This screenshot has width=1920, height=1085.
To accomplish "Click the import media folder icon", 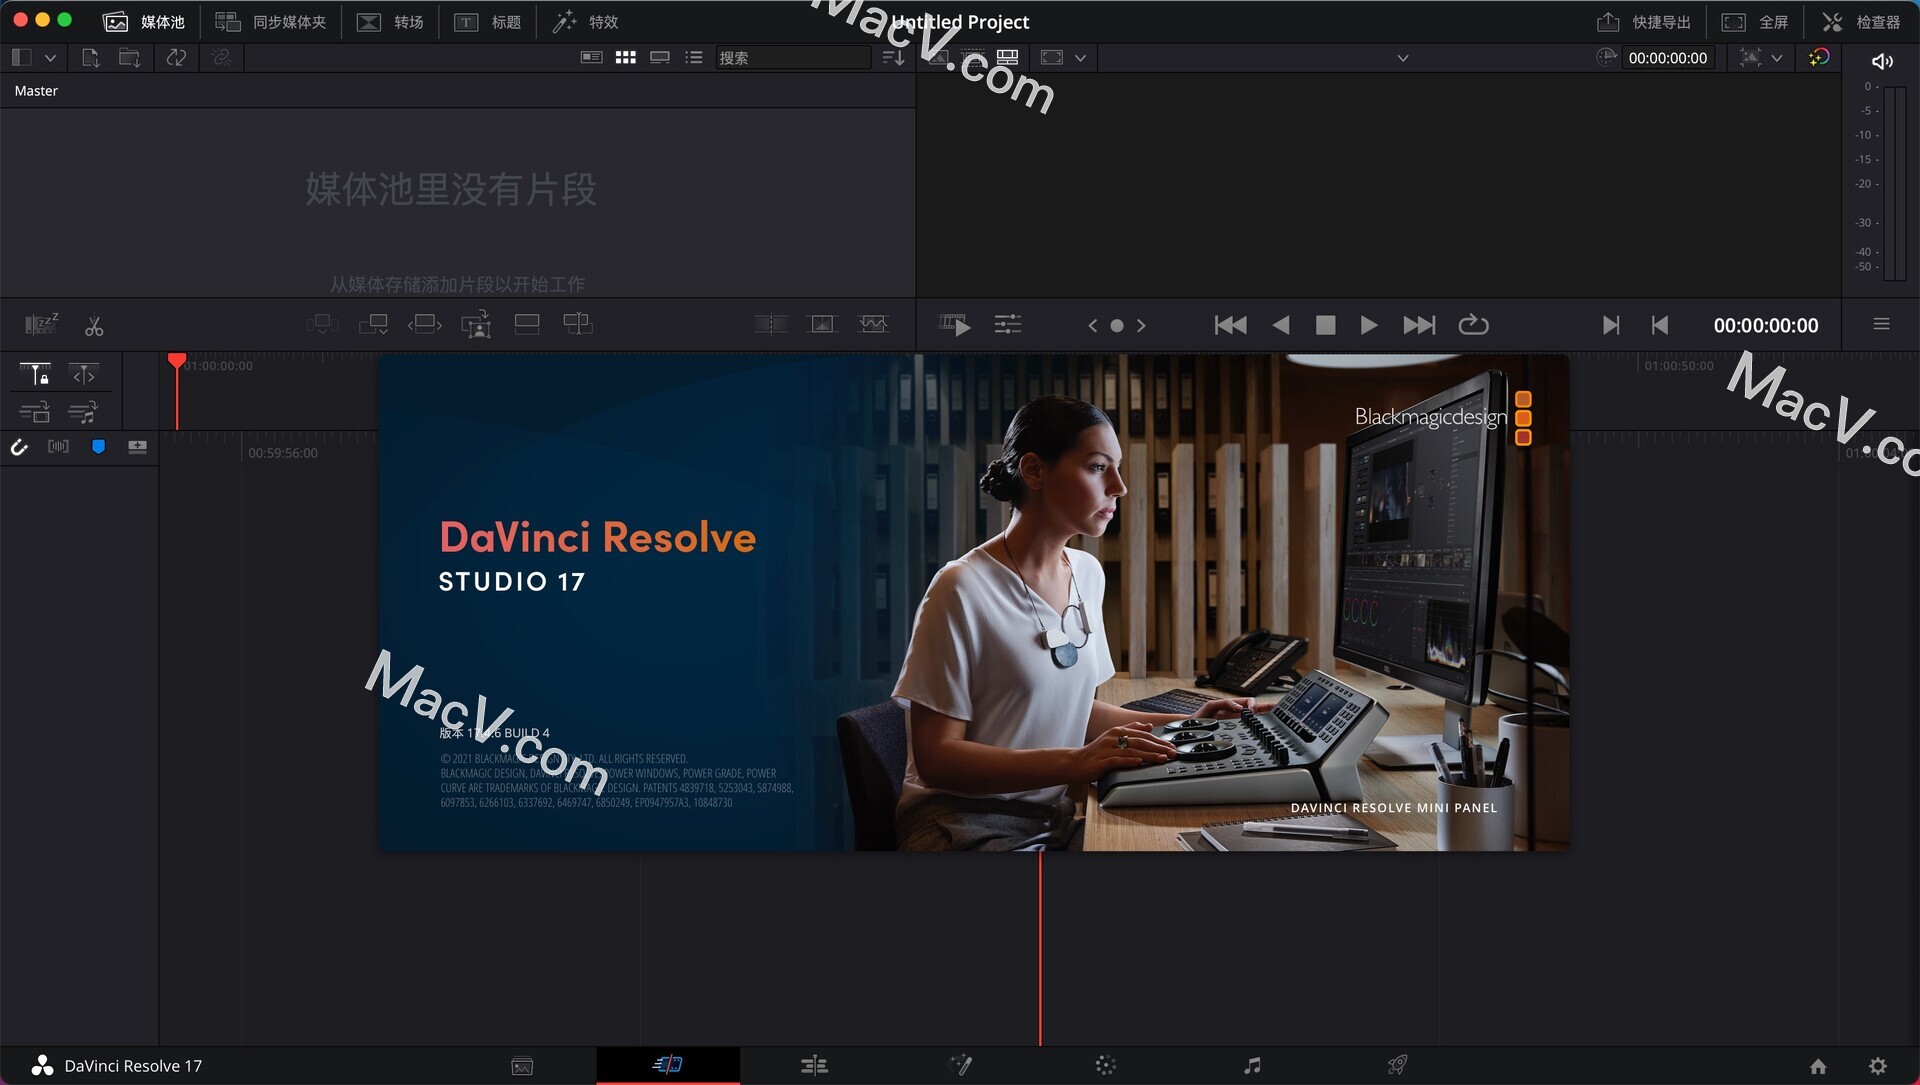I will [x=129, y=58].
